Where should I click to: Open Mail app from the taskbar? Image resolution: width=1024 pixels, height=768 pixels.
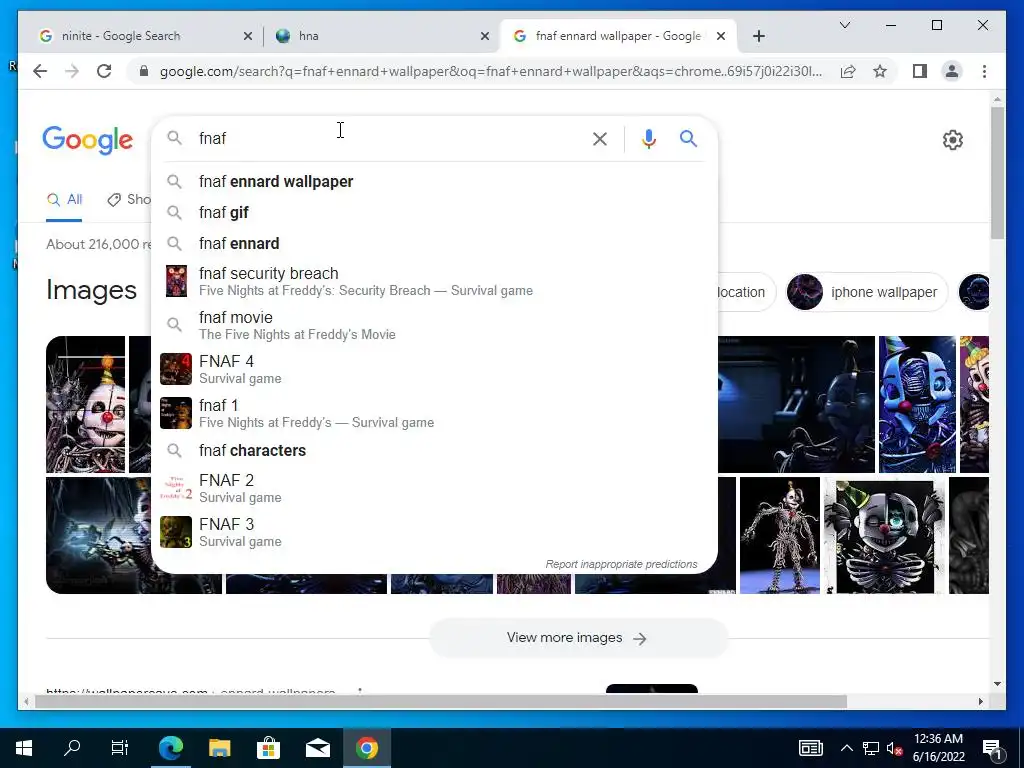[317, 748]
